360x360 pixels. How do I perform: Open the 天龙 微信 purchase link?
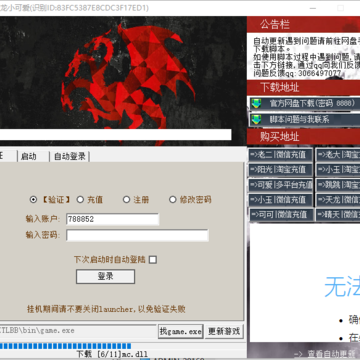point(338,199)
